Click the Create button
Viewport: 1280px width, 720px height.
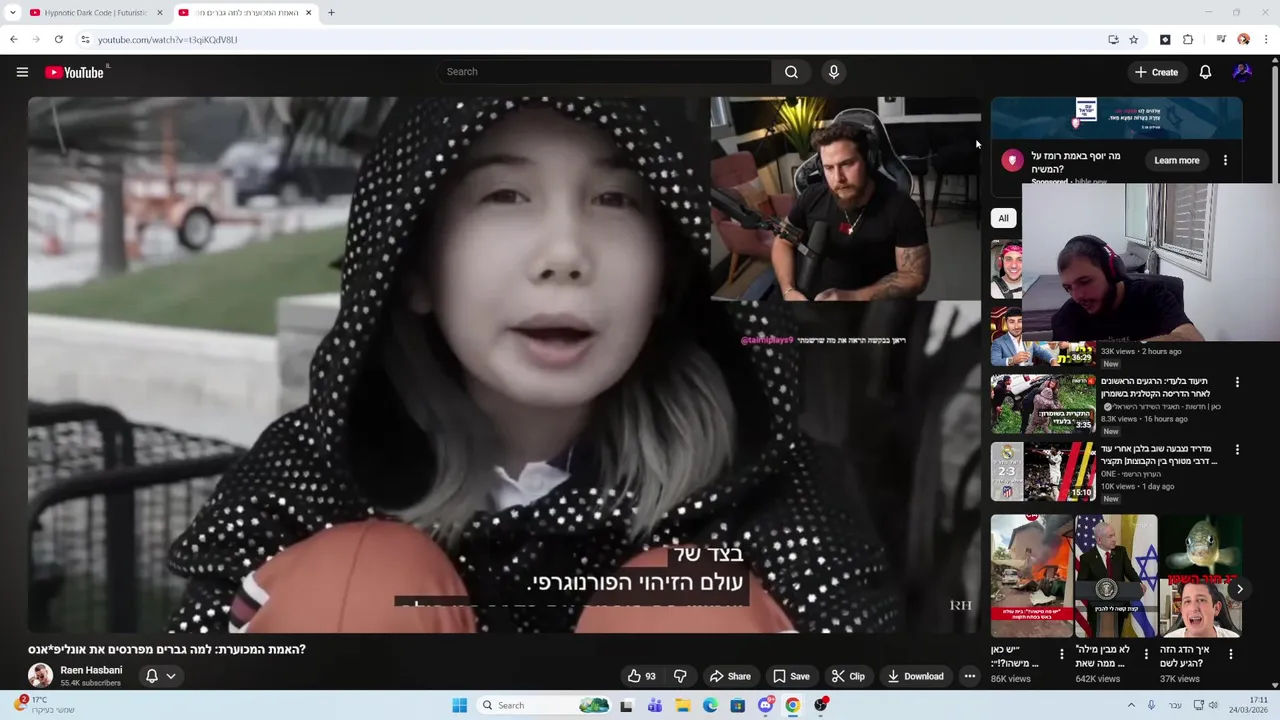coord(1157,72)
